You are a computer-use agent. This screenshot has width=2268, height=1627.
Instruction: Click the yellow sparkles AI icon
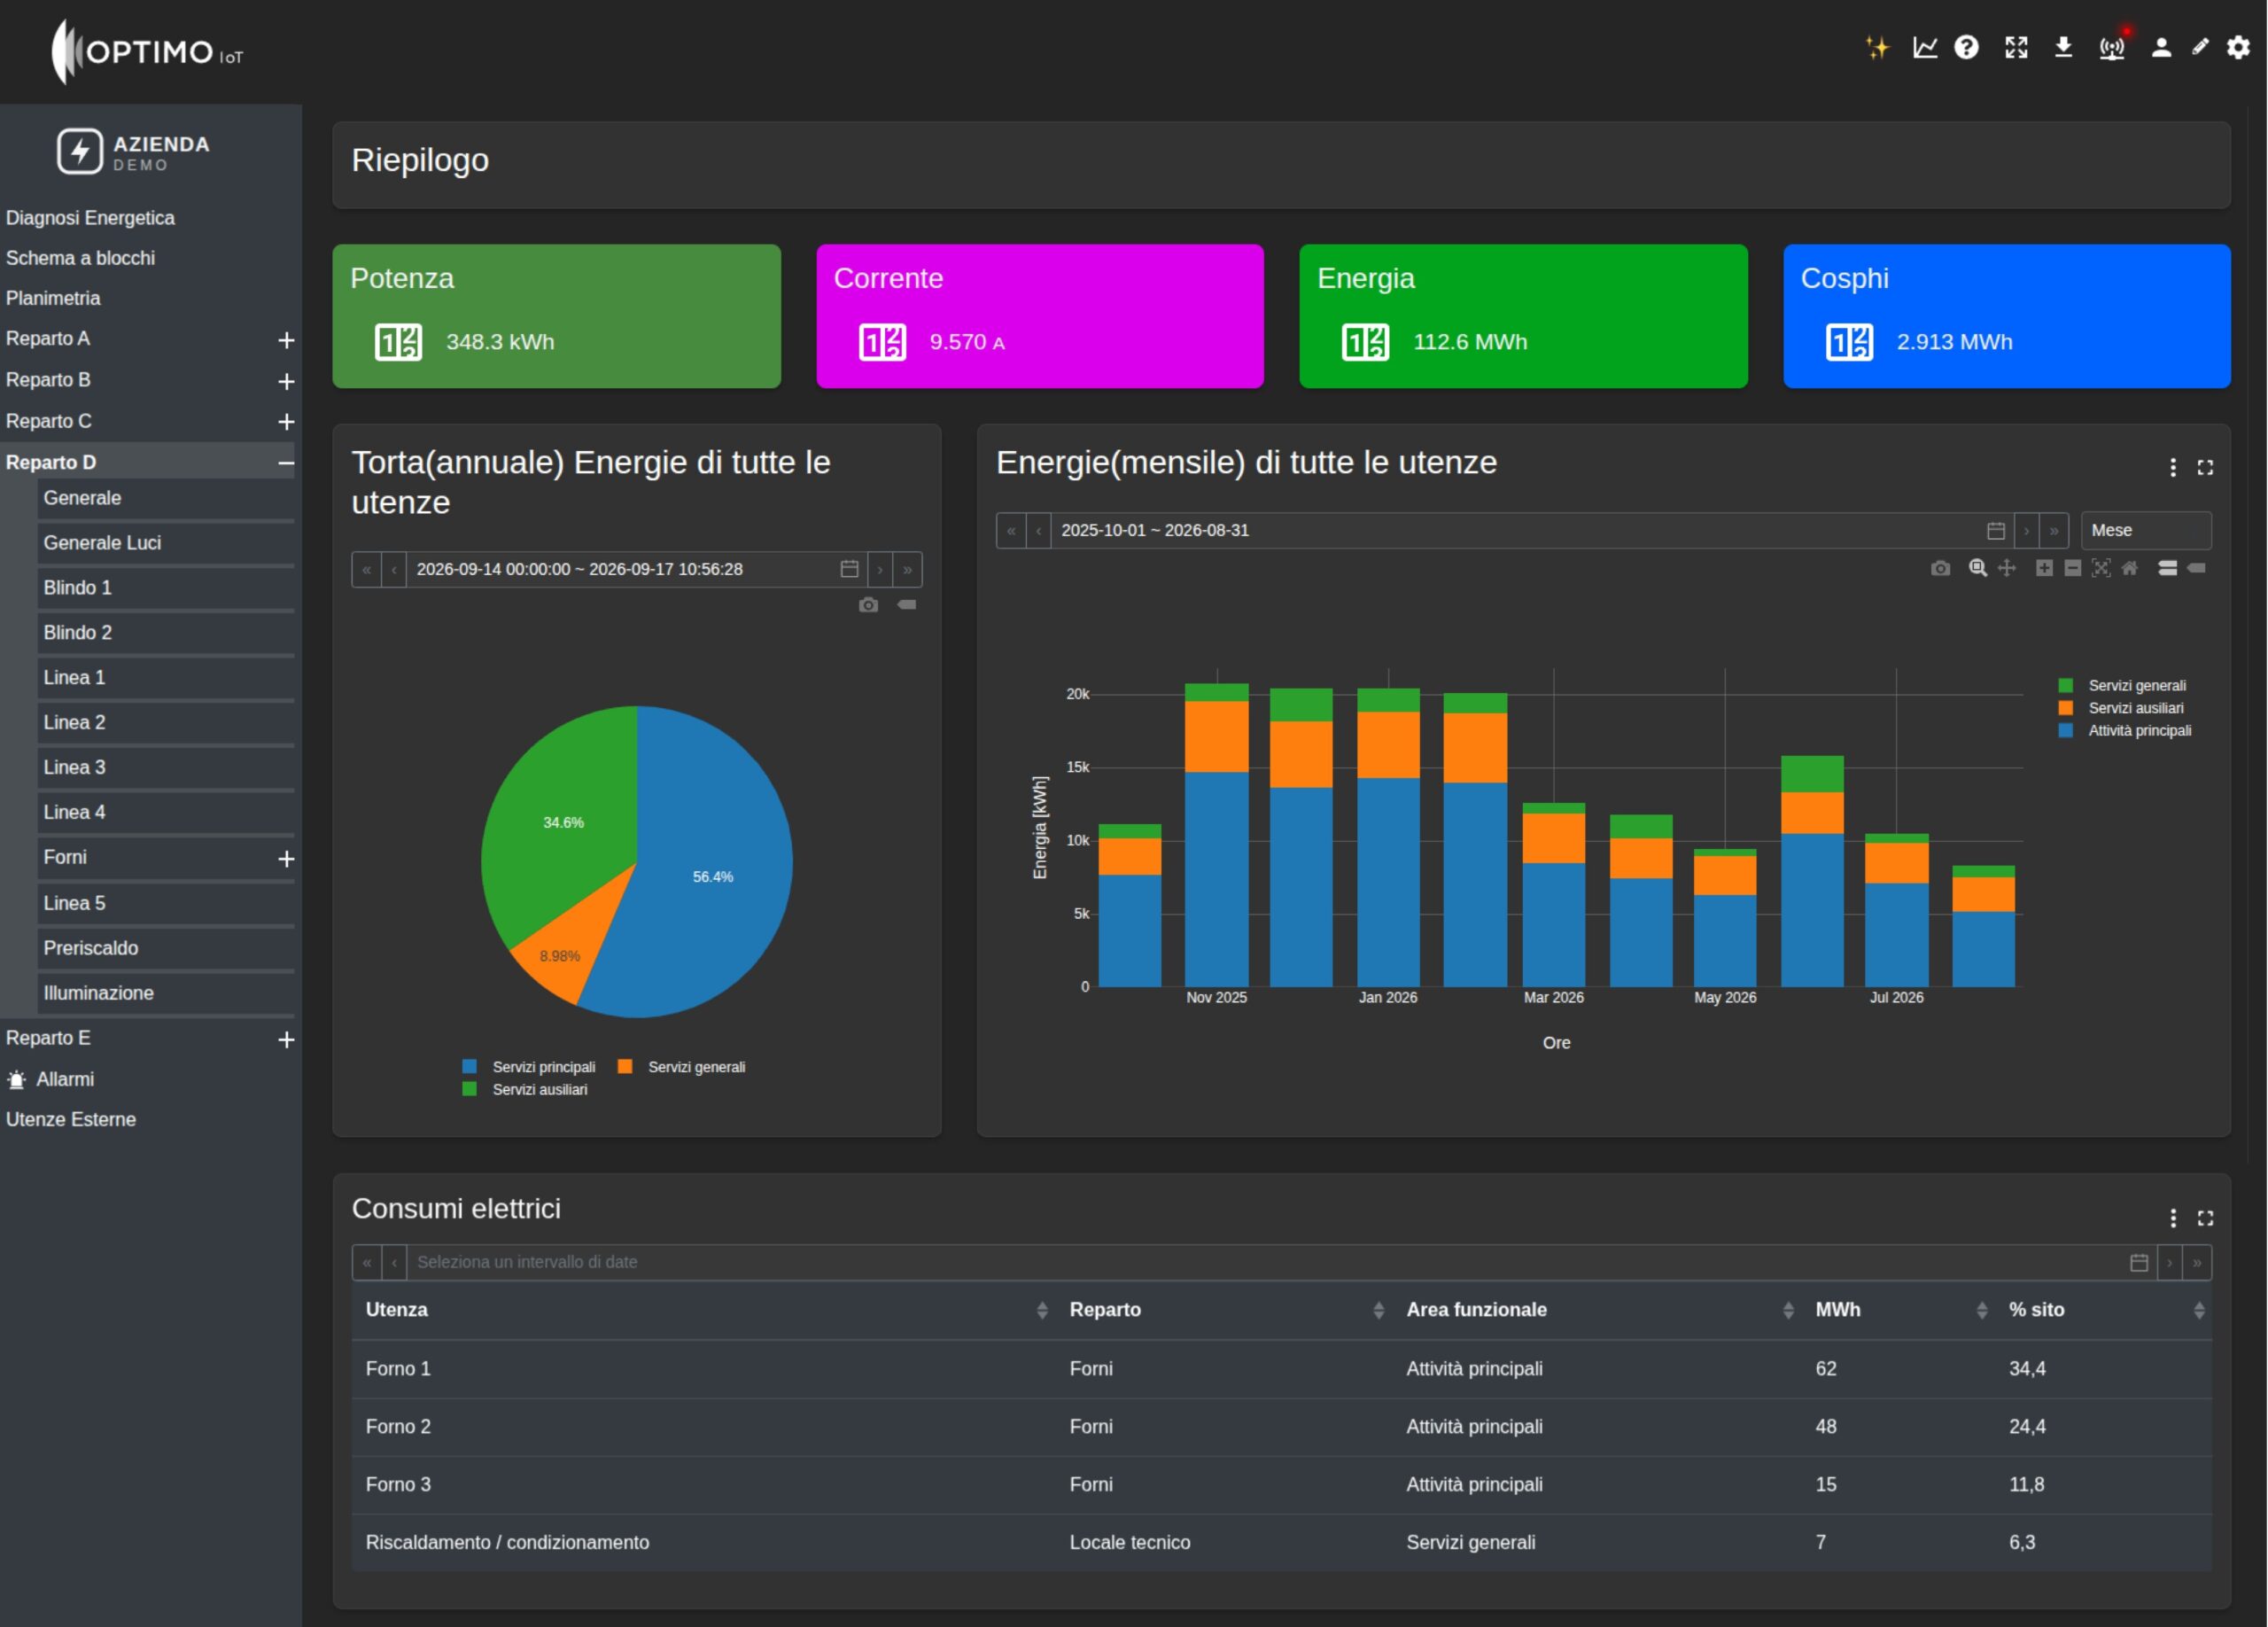(x=1877, y=47)
